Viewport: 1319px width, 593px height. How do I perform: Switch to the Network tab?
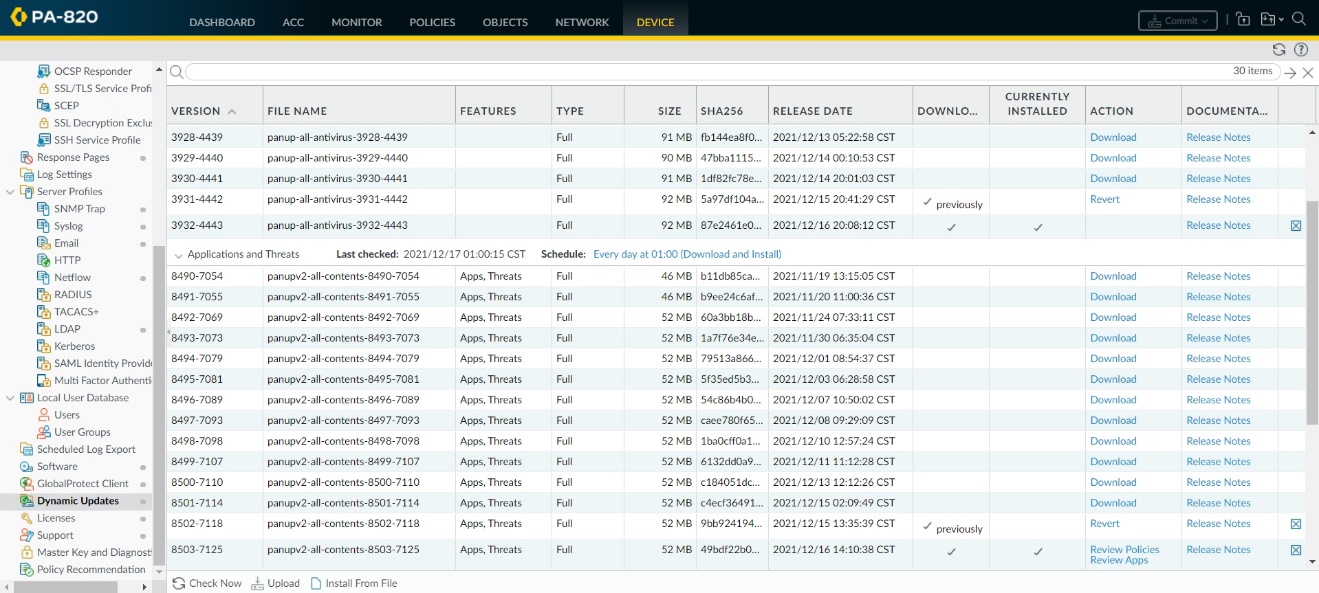582,22
